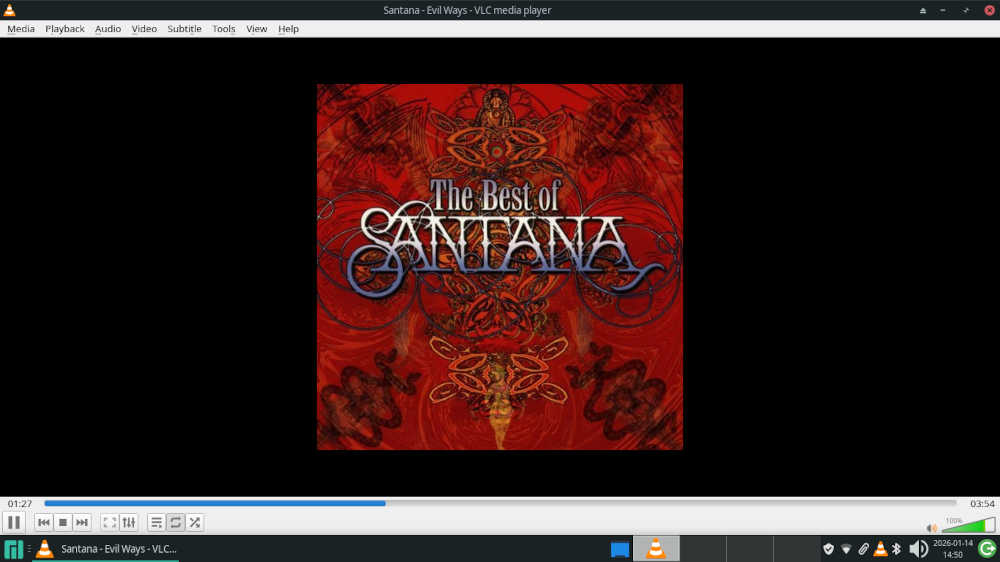Image resolution: width=1000 pixels, height=562 pixels.
Task: Mute audio using the speaker icon
Action: coord(932,527)
